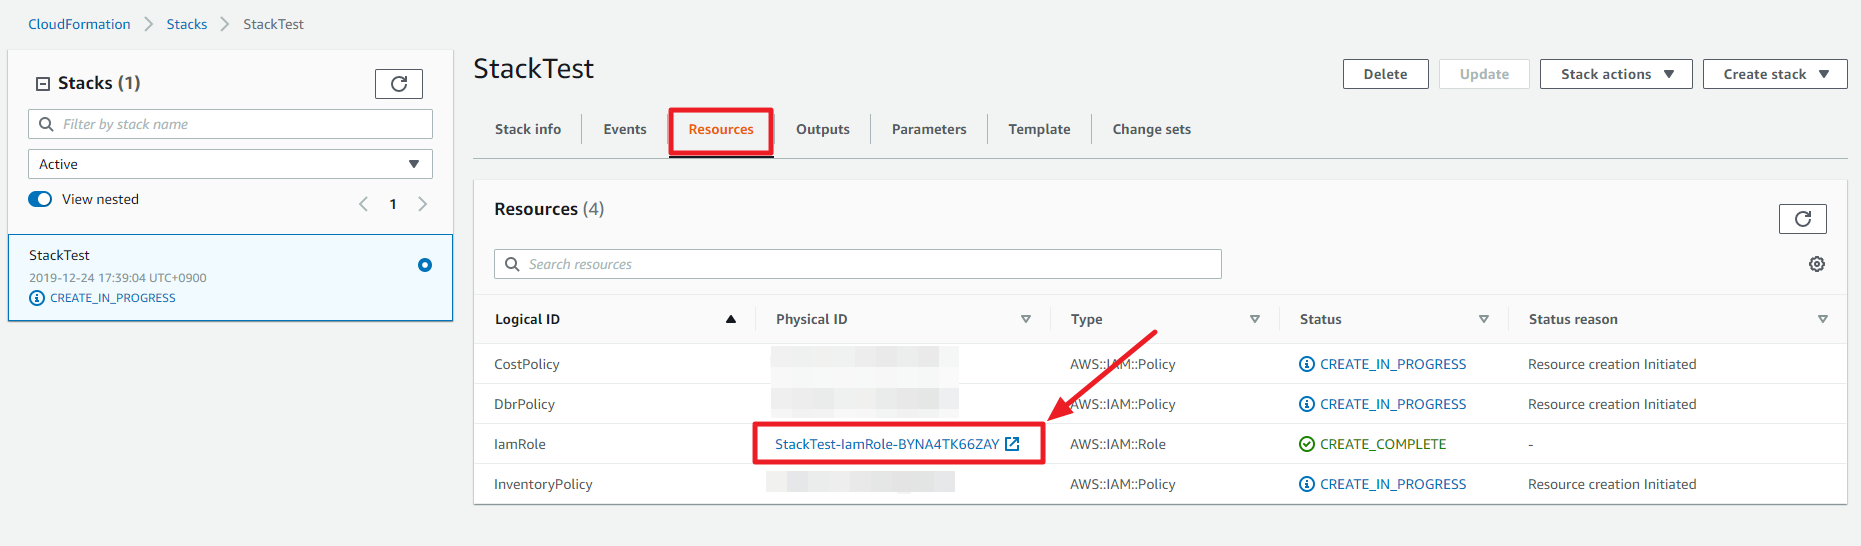Go to next page of stacks
Viewport: 1861px width, 546px height.
tap(423, 204)
